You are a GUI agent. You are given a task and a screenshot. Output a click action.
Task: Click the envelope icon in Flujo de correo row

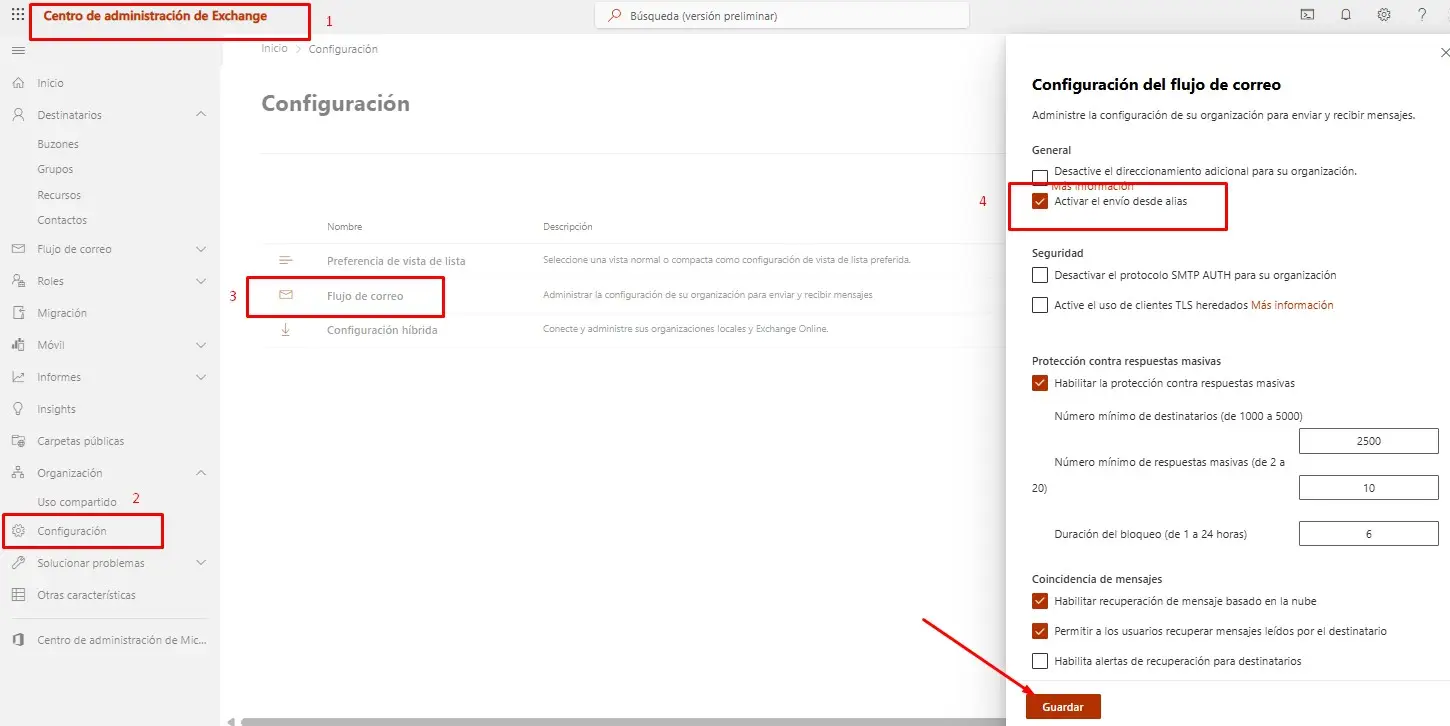(286, 295)
